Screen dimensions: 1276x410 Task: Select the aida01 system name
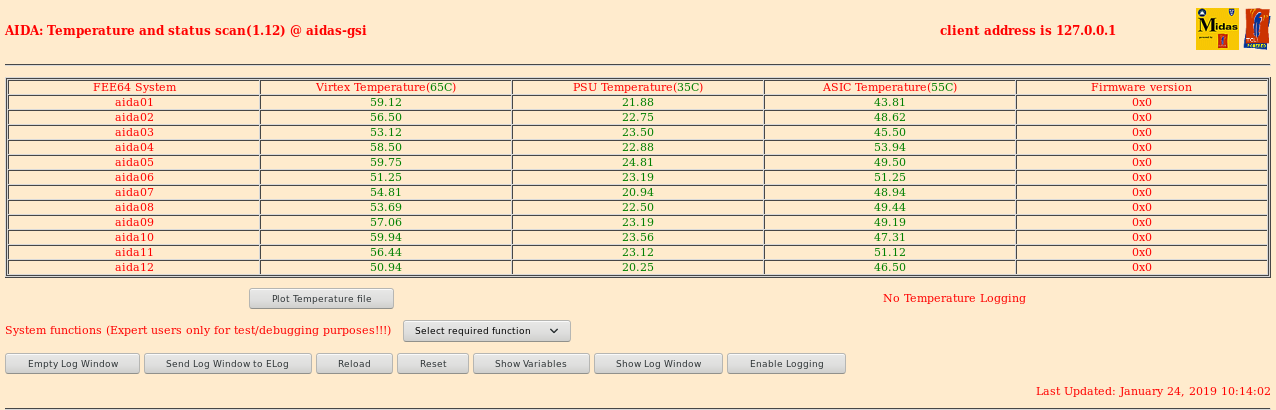click(134, 102)
